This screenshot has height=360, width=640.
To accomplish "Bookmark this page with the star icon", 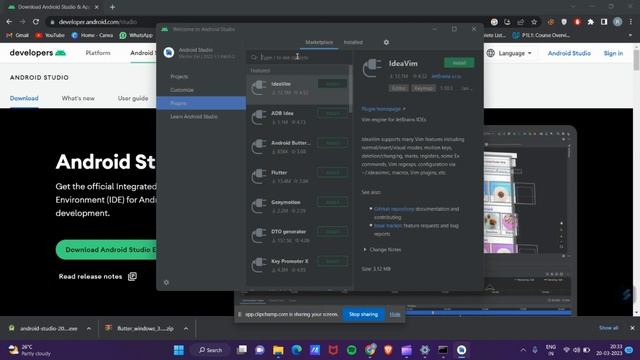I will tap(534, 22).
